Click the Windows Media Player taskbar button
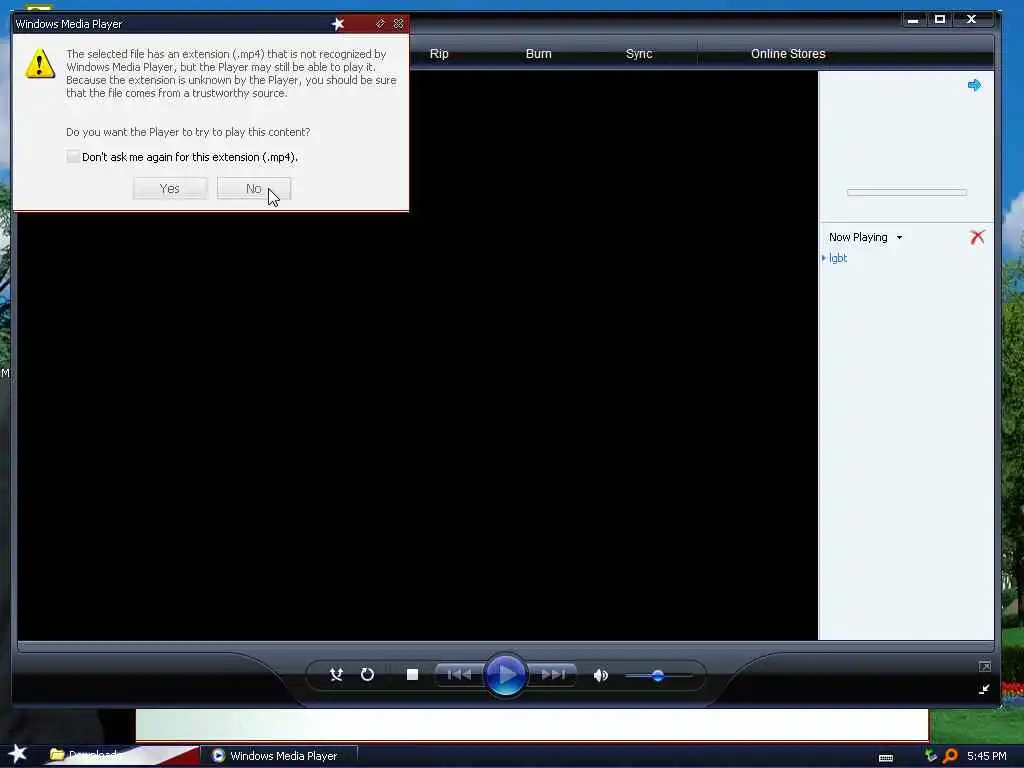This screenshot has width=1024, height=768. pyautogui.click(x=278, y=756)
